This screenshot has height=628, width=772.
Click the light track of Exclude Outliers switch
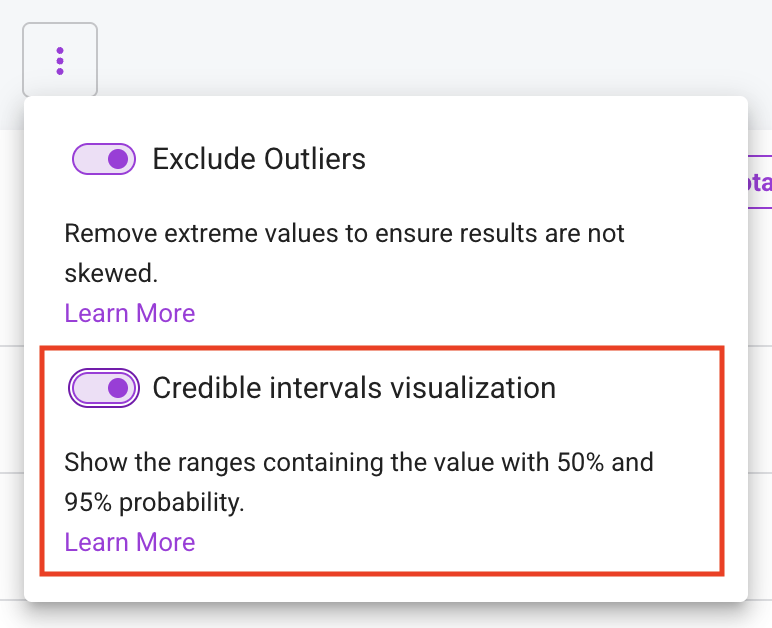click(x=90, y=159)
